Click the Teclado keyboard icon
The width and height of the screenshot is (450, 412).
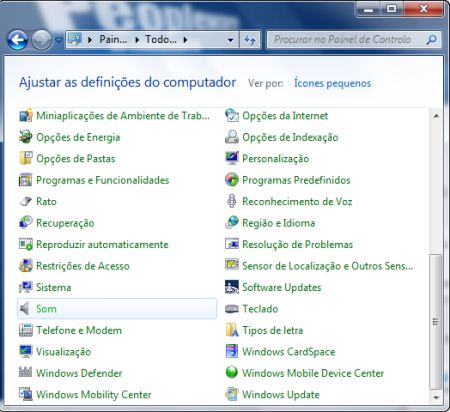[x=232, y=309]
